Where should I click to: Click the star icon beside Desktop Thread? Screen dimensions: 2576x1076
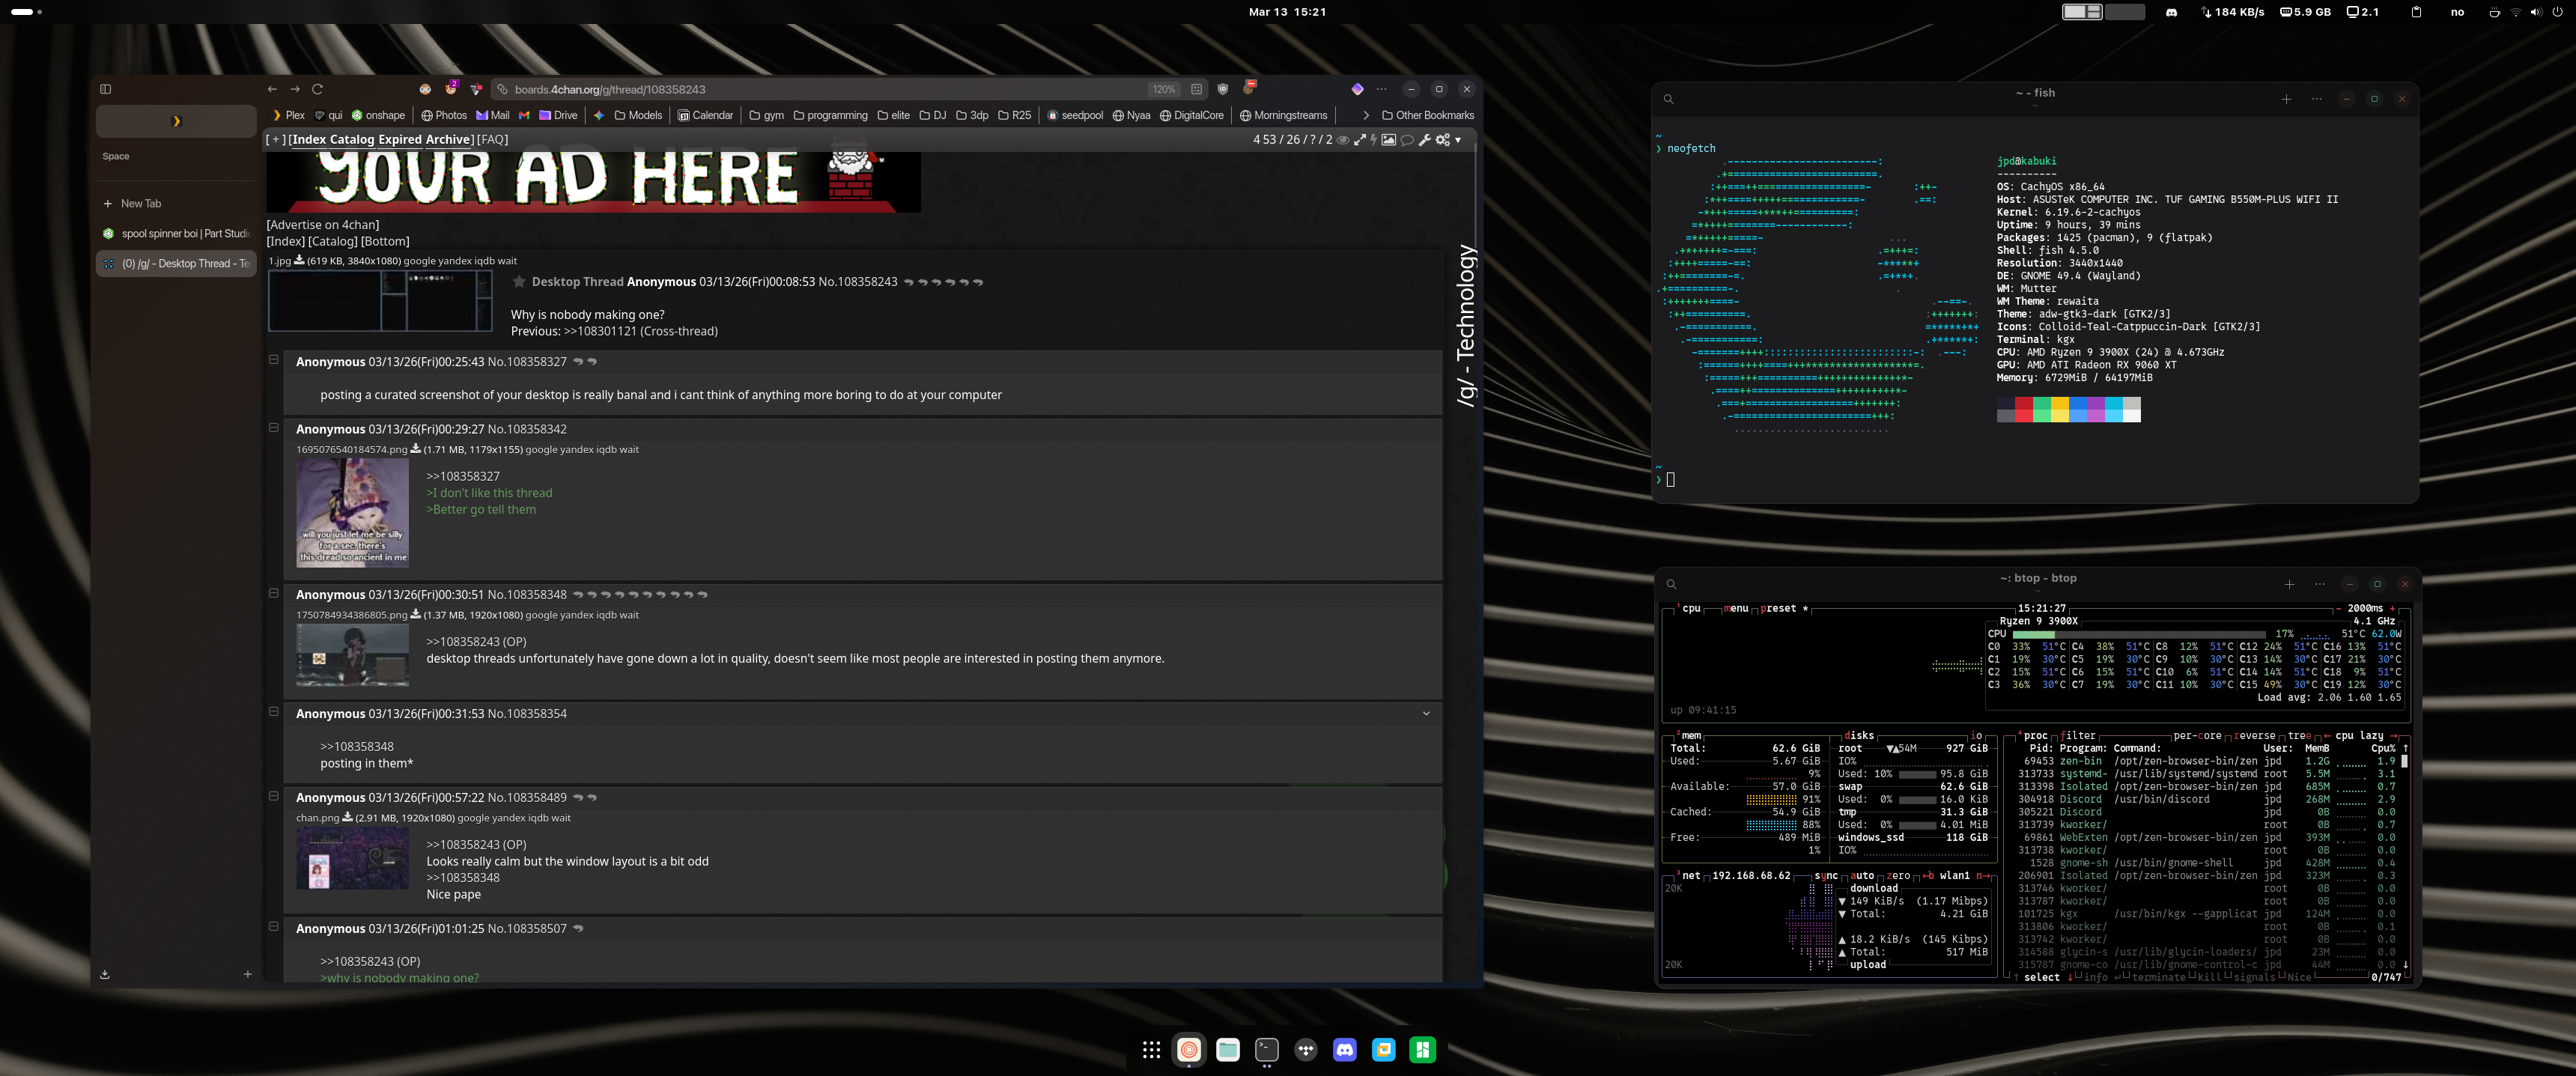coord(519,282)
